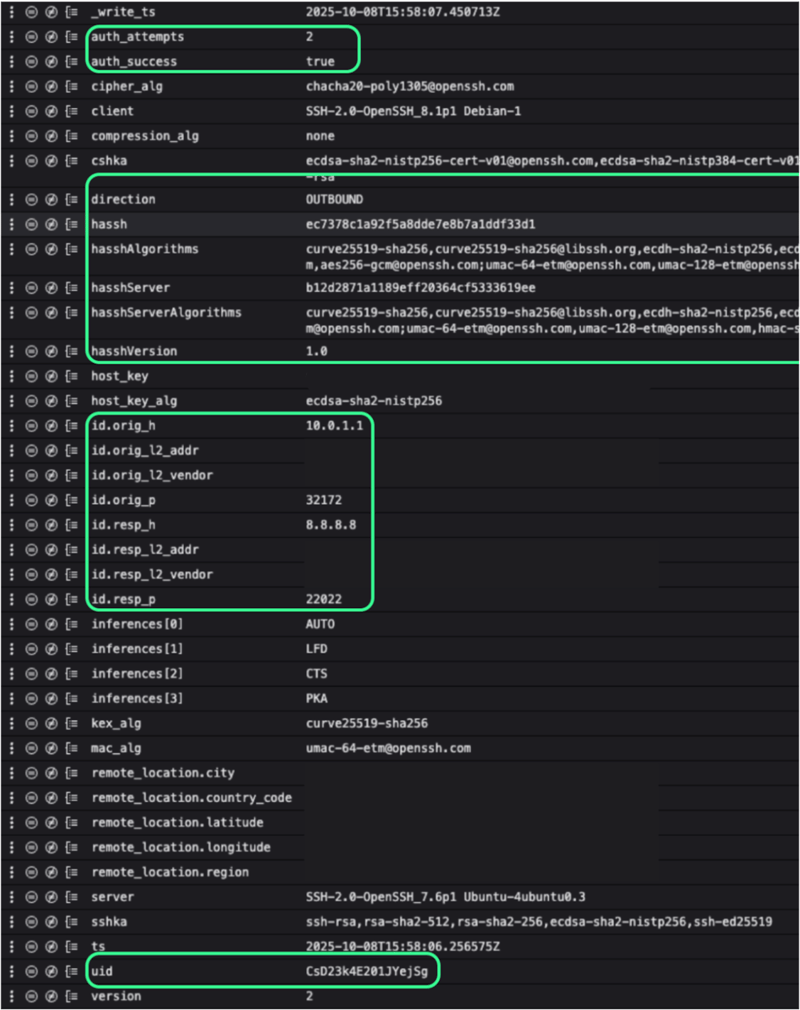Toggle the column list icon for cipher_alg
Viewport: 800px width, 1010px height.
point(70,87)
